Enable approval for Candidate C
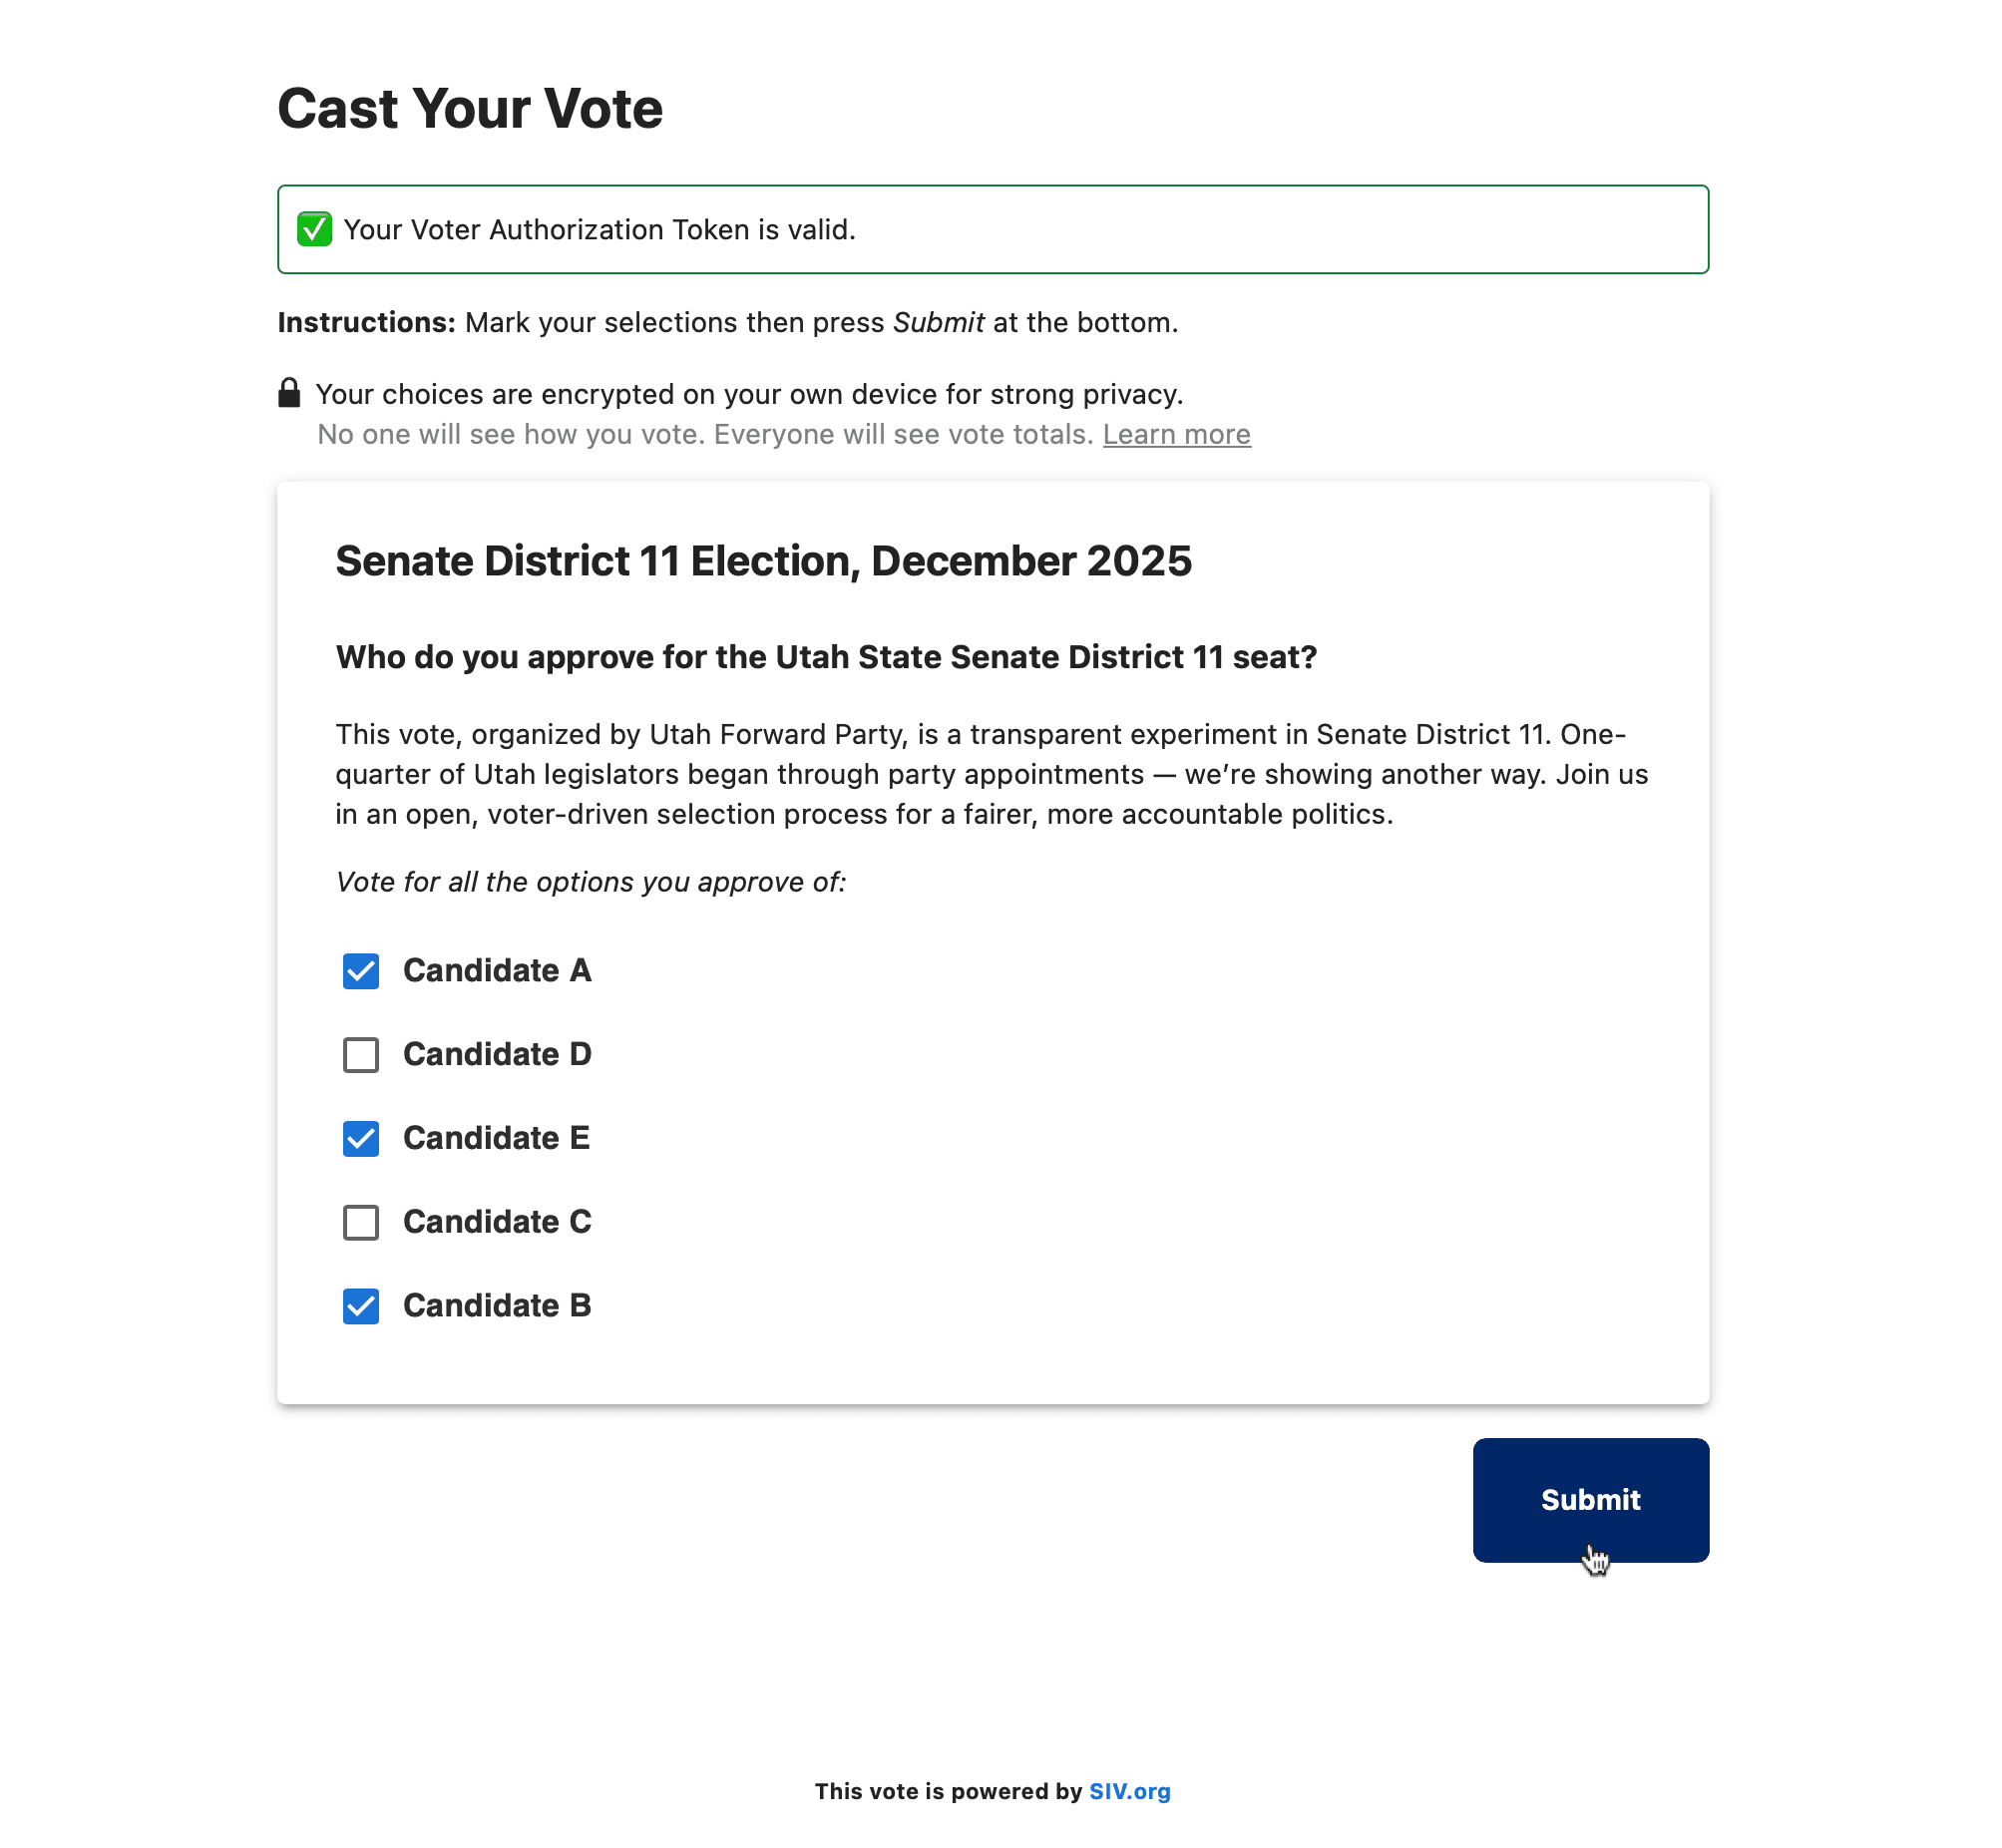 (x=360, y=1222)
